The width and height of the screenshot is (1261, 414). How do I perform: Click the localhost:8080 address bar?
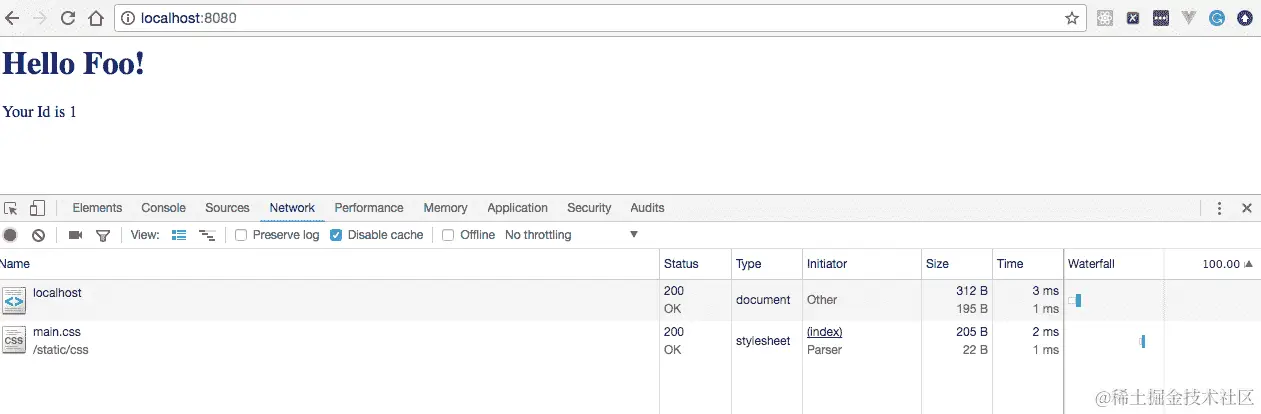[x=600, y=18]
